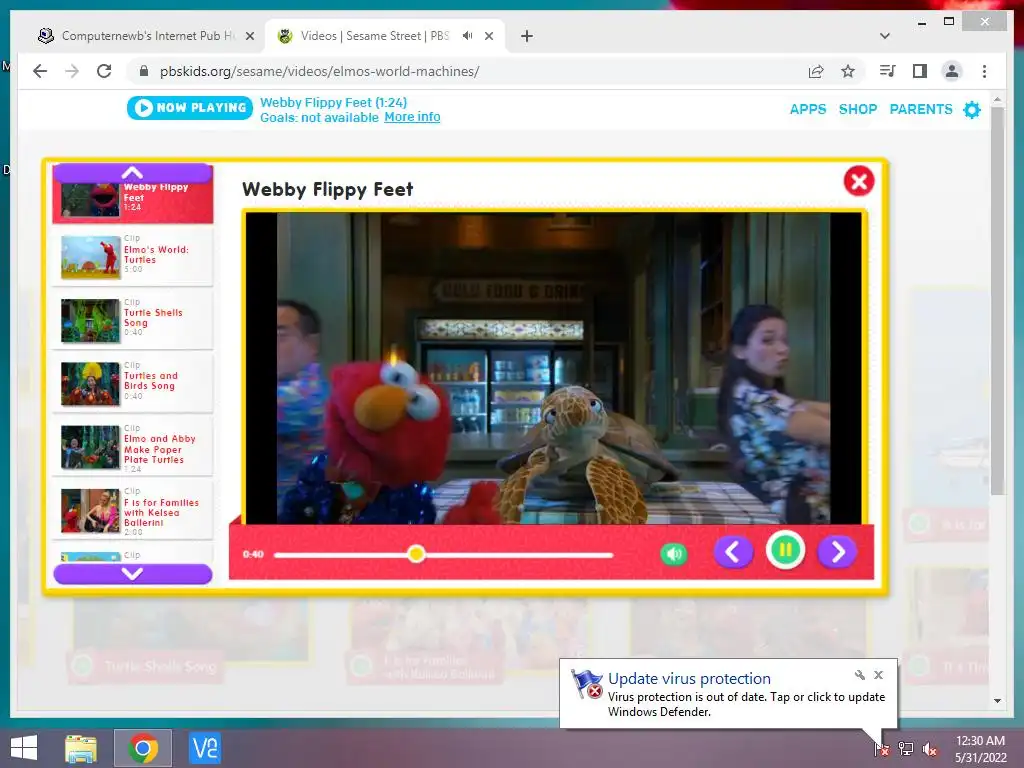Open Chrome media controls
Viewport: 1024px width, 768px height.
pos(888,71)
